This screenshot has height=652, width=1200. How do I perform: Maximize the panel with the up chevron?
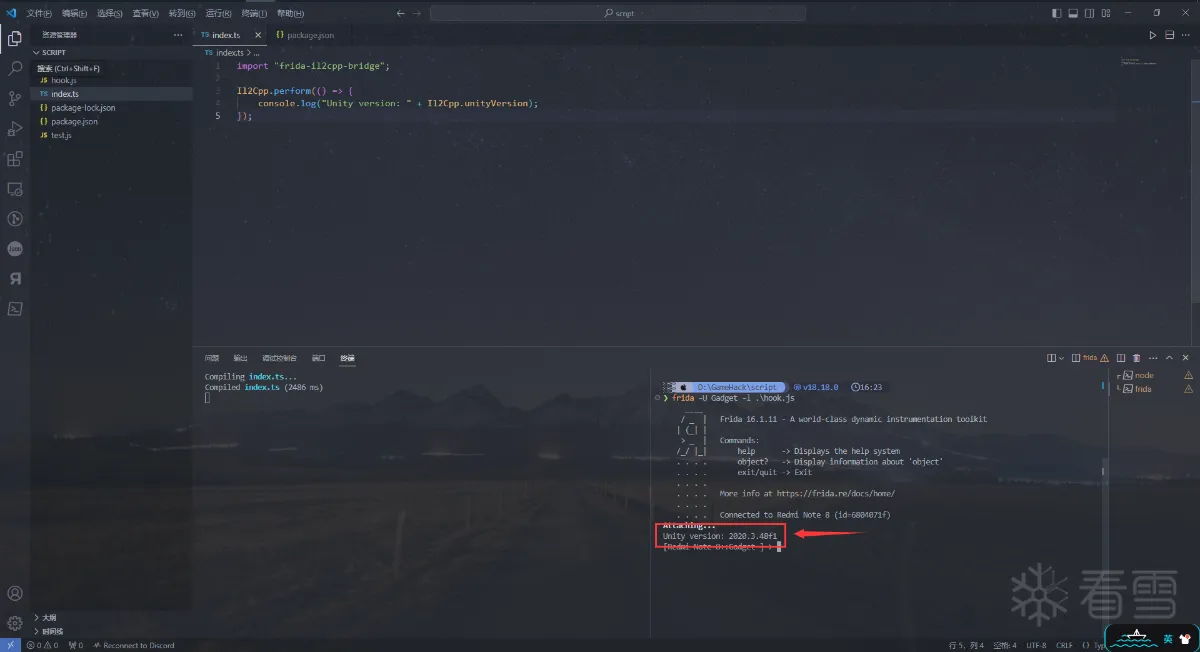(x=1168, y=358)
